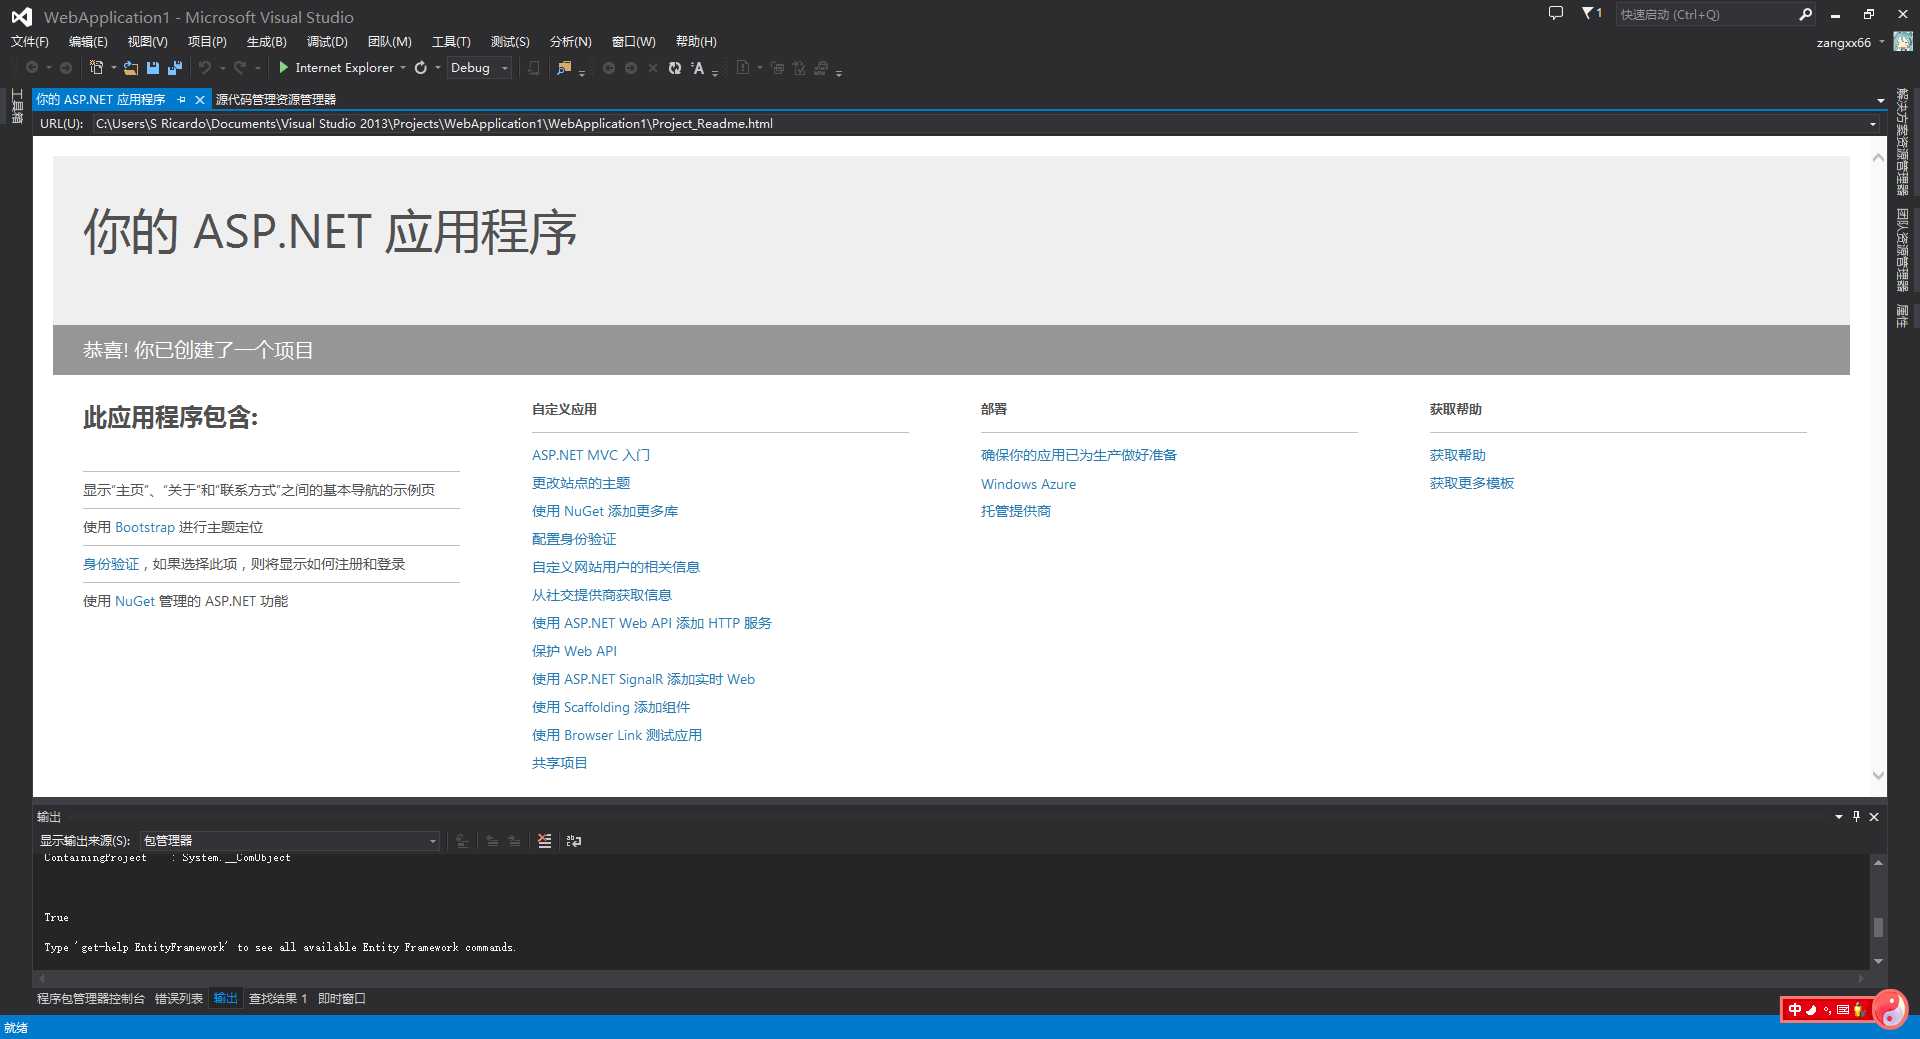Expand the Internet Explorer browser target dropdown
The width and height of the screenshot is (1920, 1039).
[x=403, y=68]
